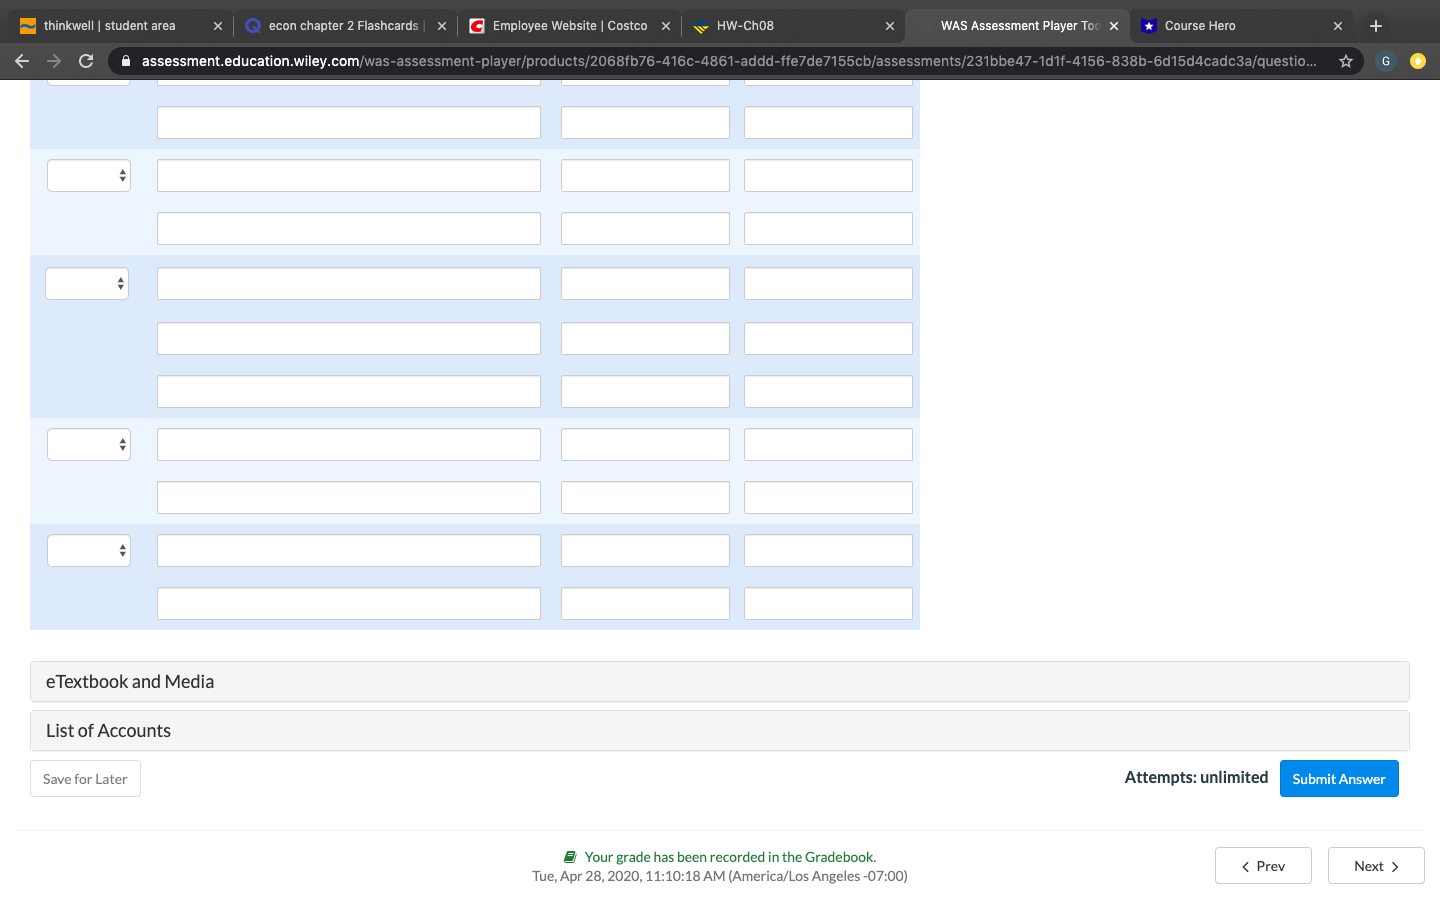Open the date dropdown for the three-line entry
1440x900 pixels.
pos(87,284)
